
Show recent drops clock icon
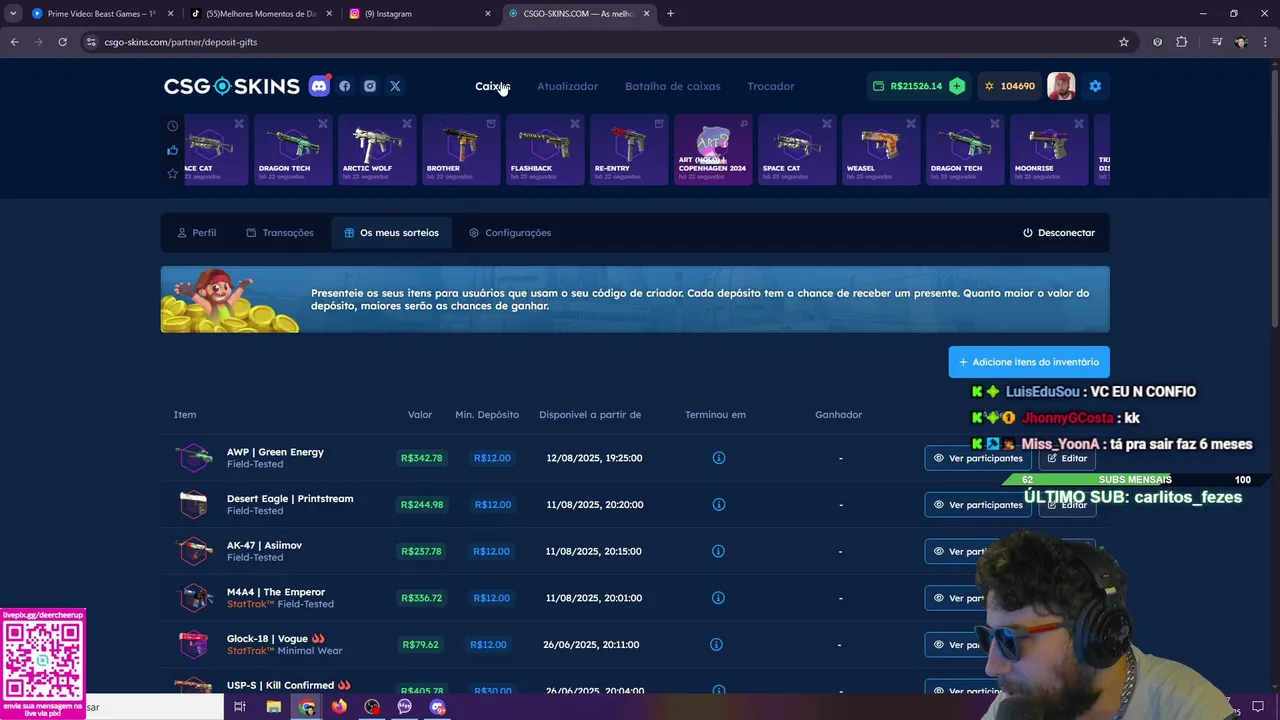[172, 126]
